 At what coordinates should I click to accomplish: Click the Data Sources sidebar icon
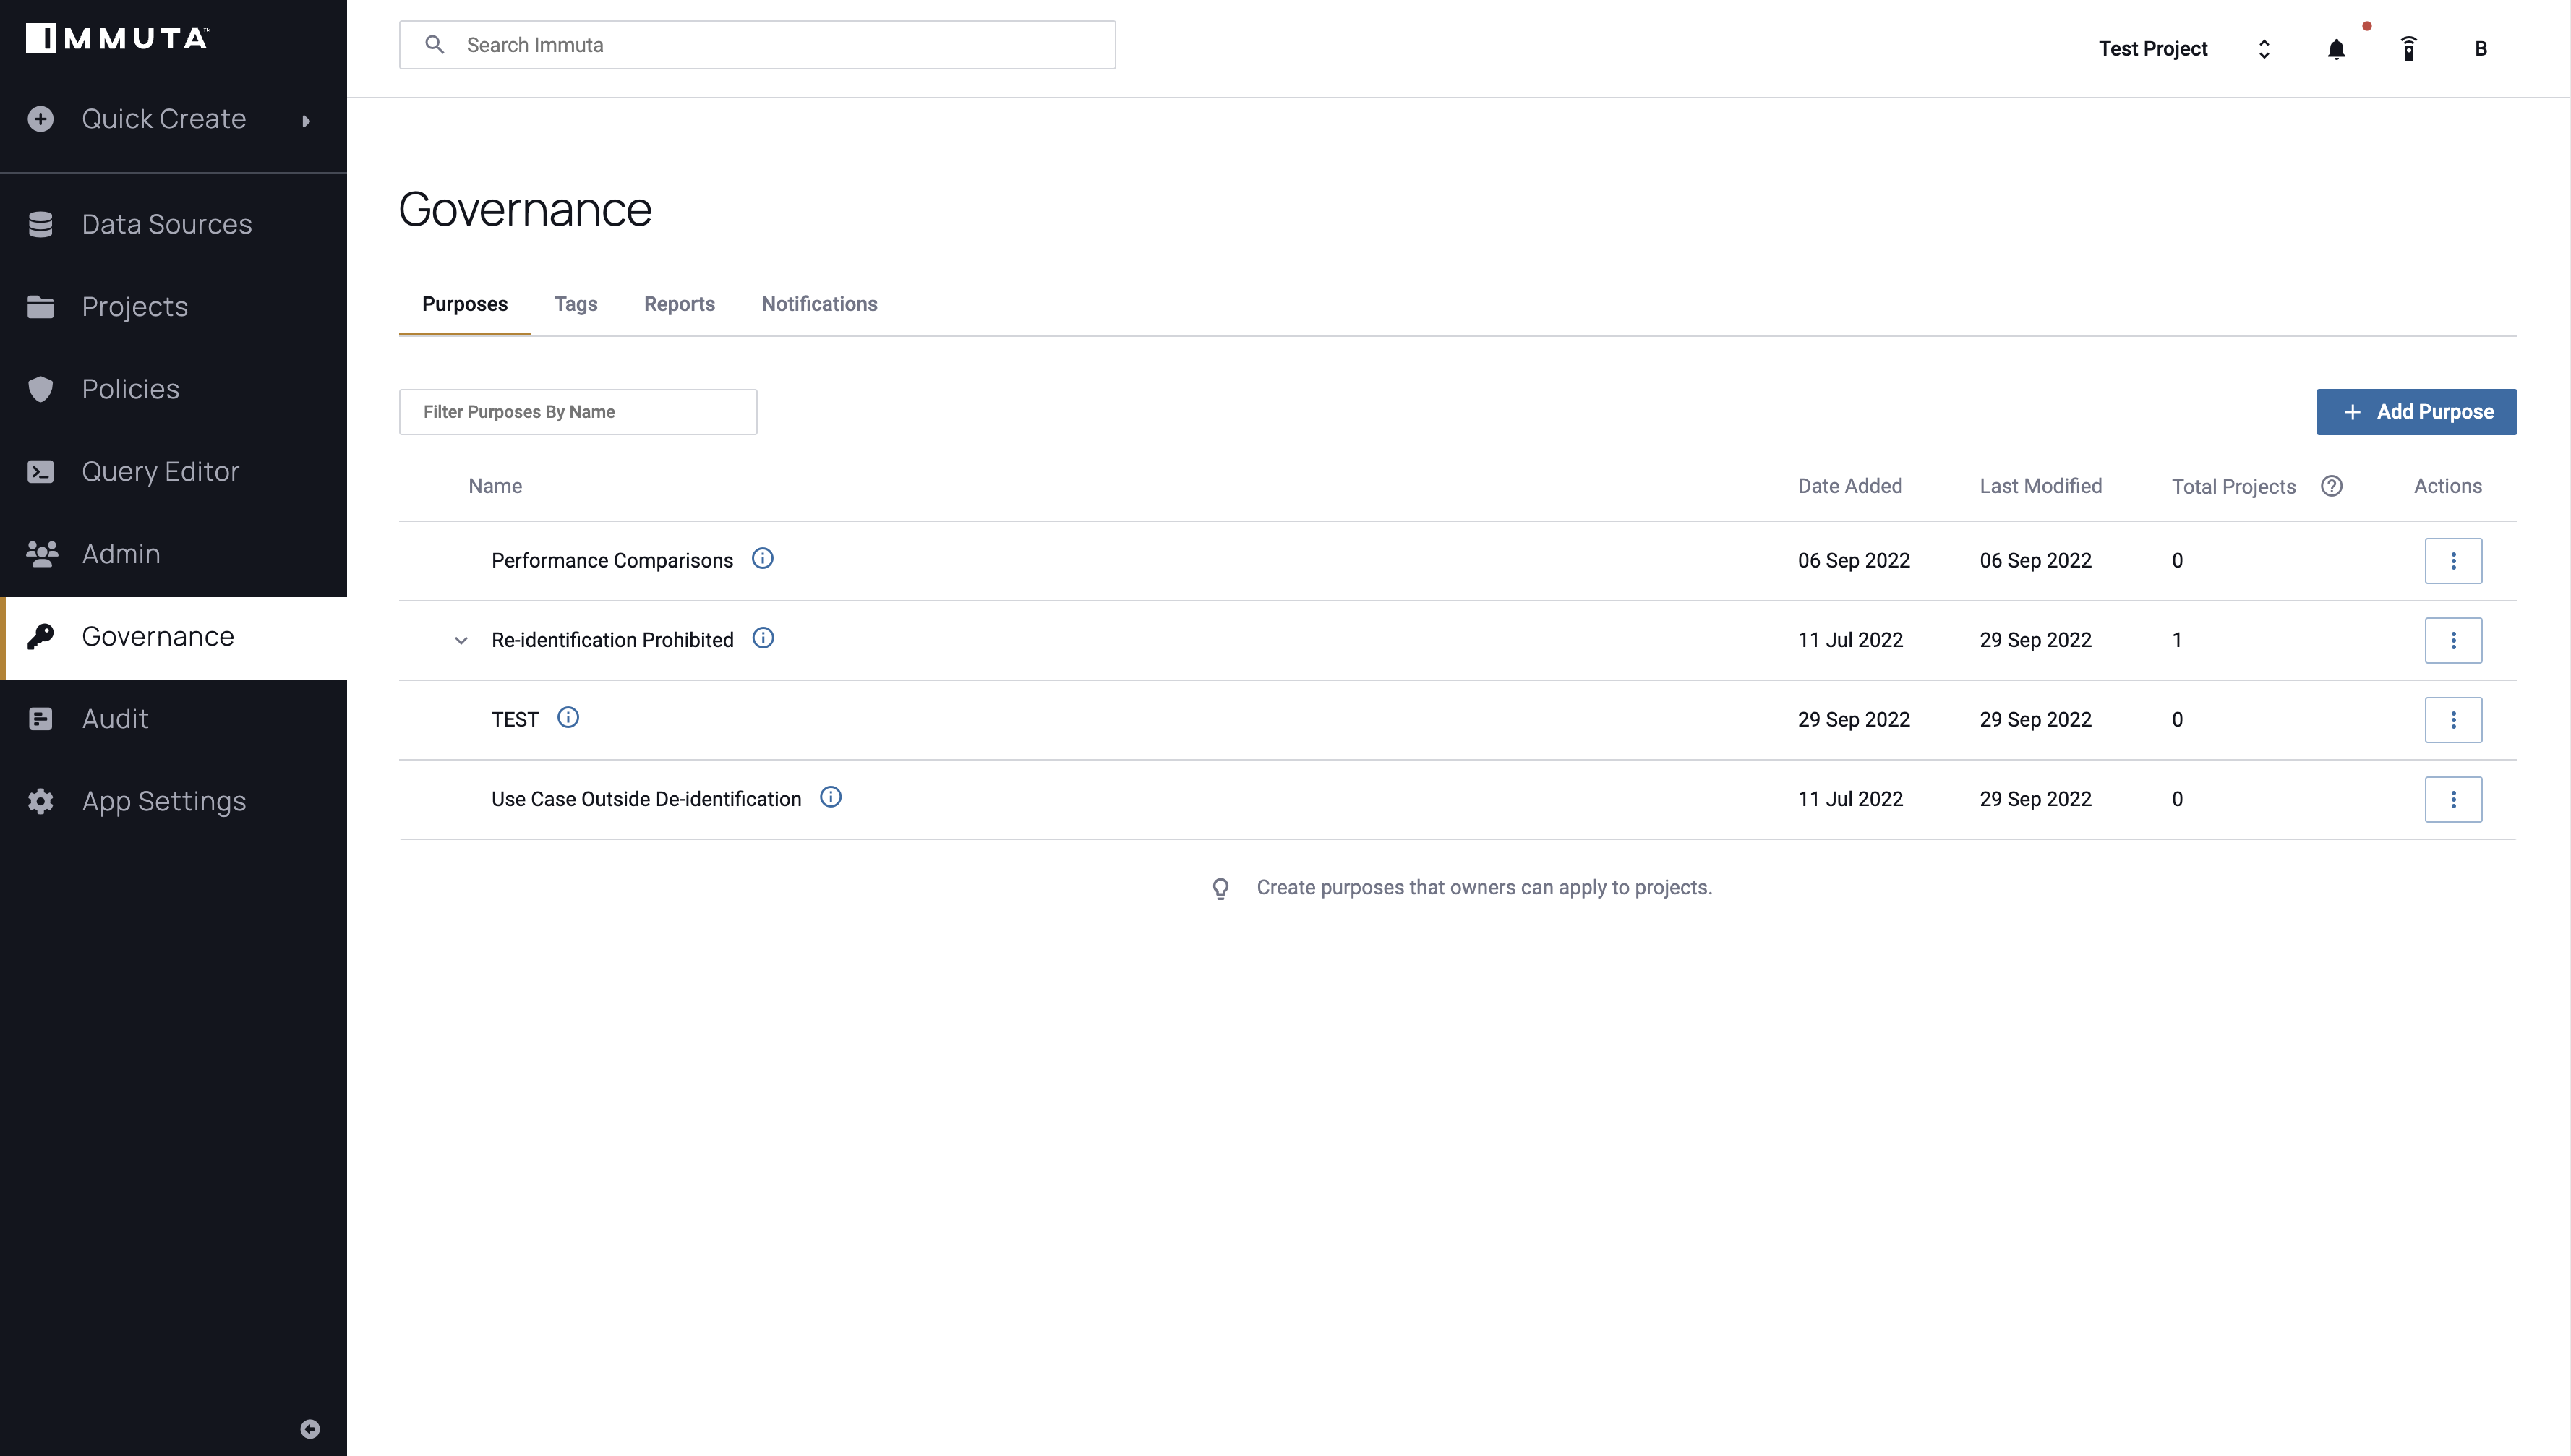(43, 224)
